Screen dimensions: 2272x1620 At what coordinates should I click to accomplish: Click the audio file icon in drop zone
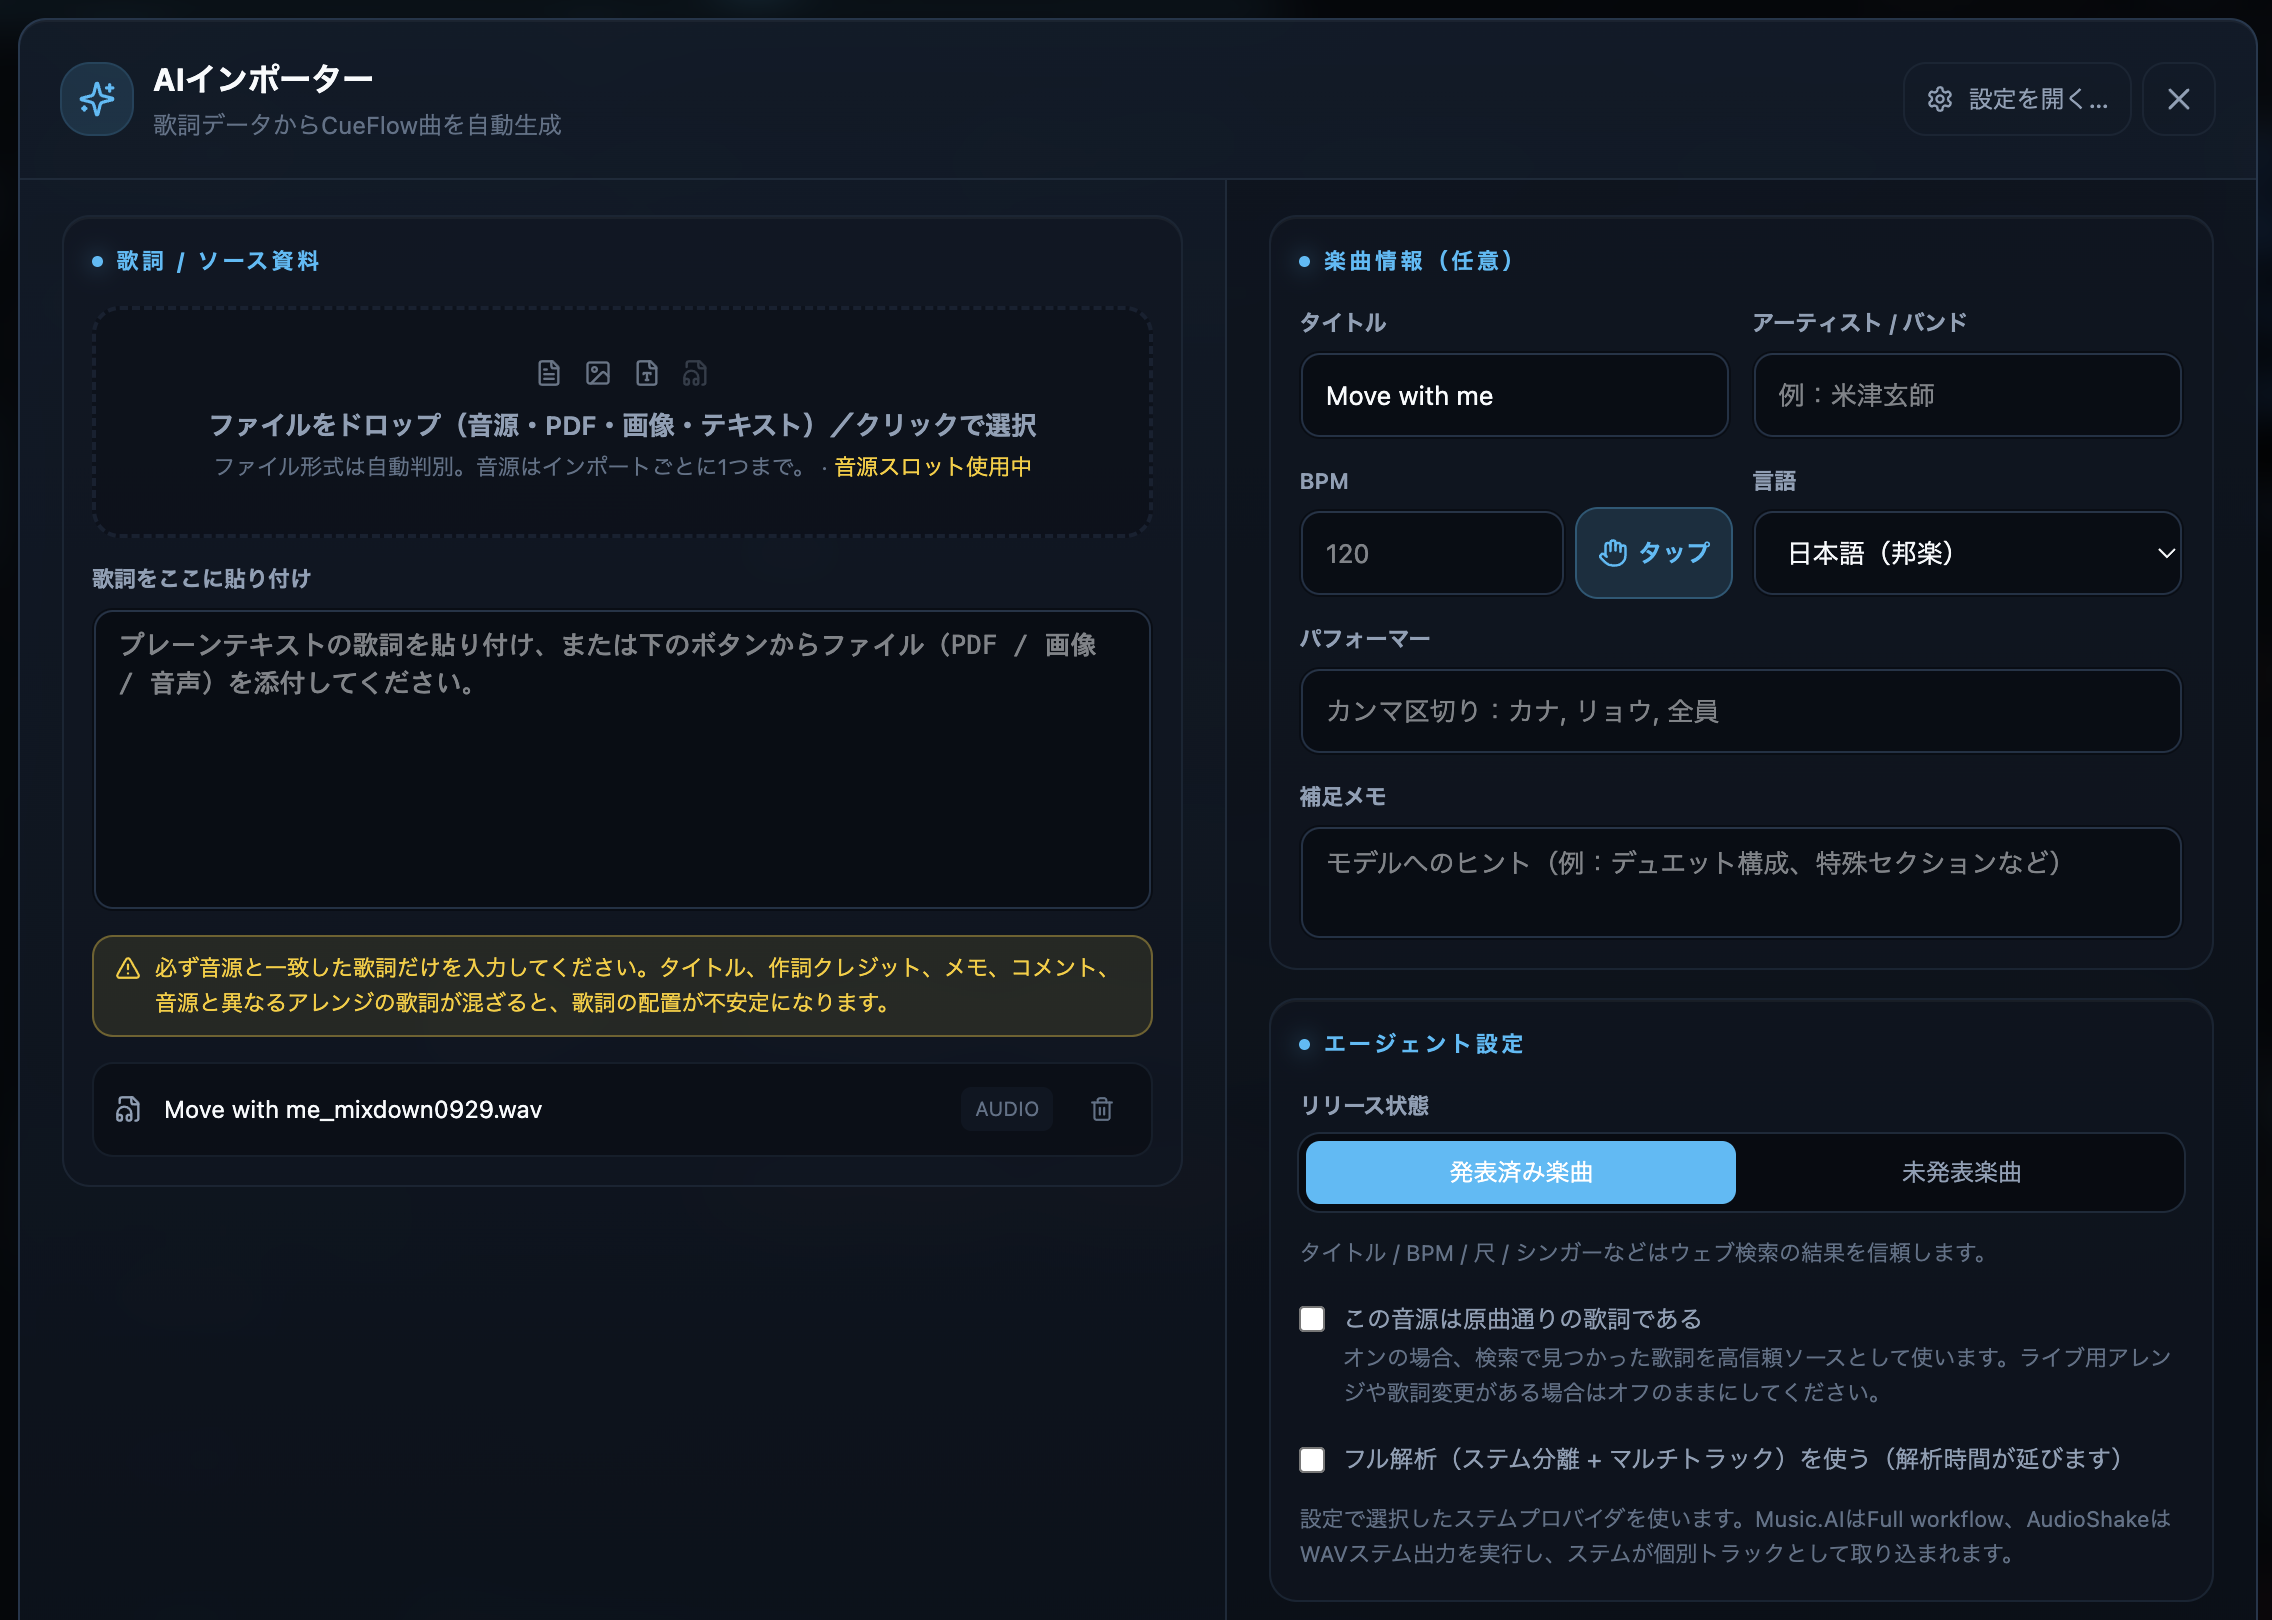[695, 373]
